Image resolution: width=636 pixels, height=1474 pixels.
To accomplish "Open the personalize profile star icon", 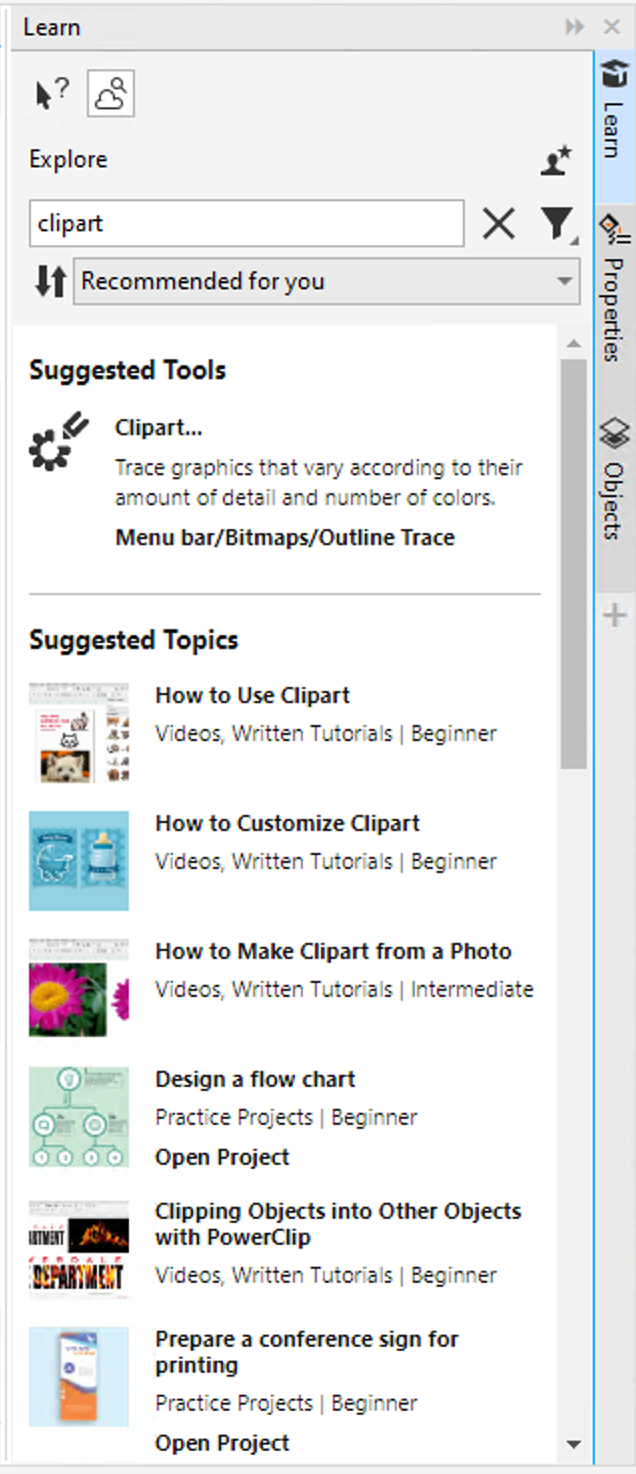I will 556,160.
